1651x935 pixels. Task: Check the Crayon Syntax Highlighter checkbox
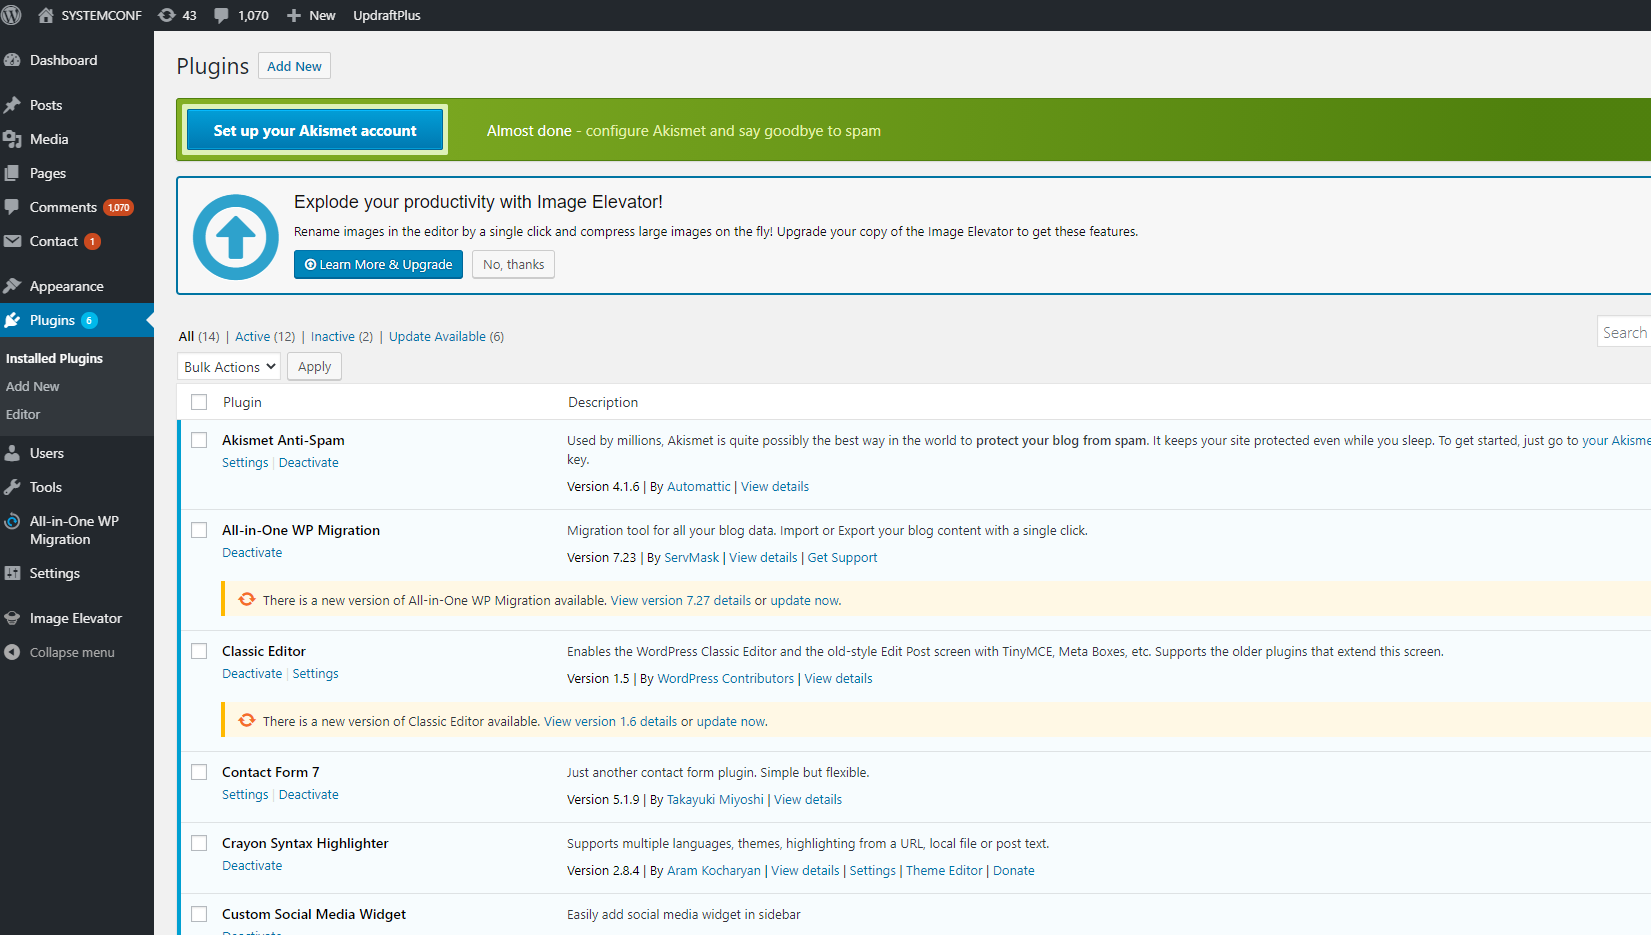click(x=199, y=843)
